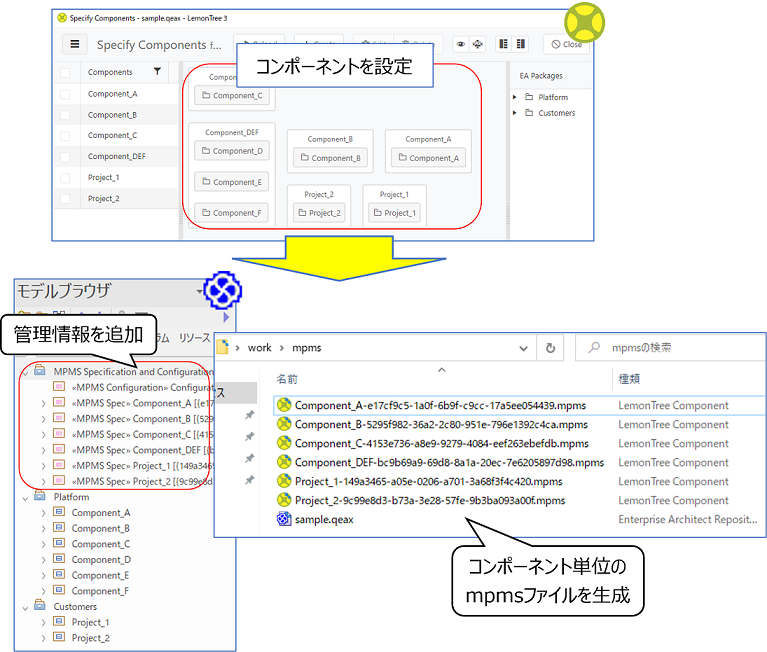This screenshot has height=652, width=767.
Task: Sort files by 名前 column header
Action: [x=287, y=379]
